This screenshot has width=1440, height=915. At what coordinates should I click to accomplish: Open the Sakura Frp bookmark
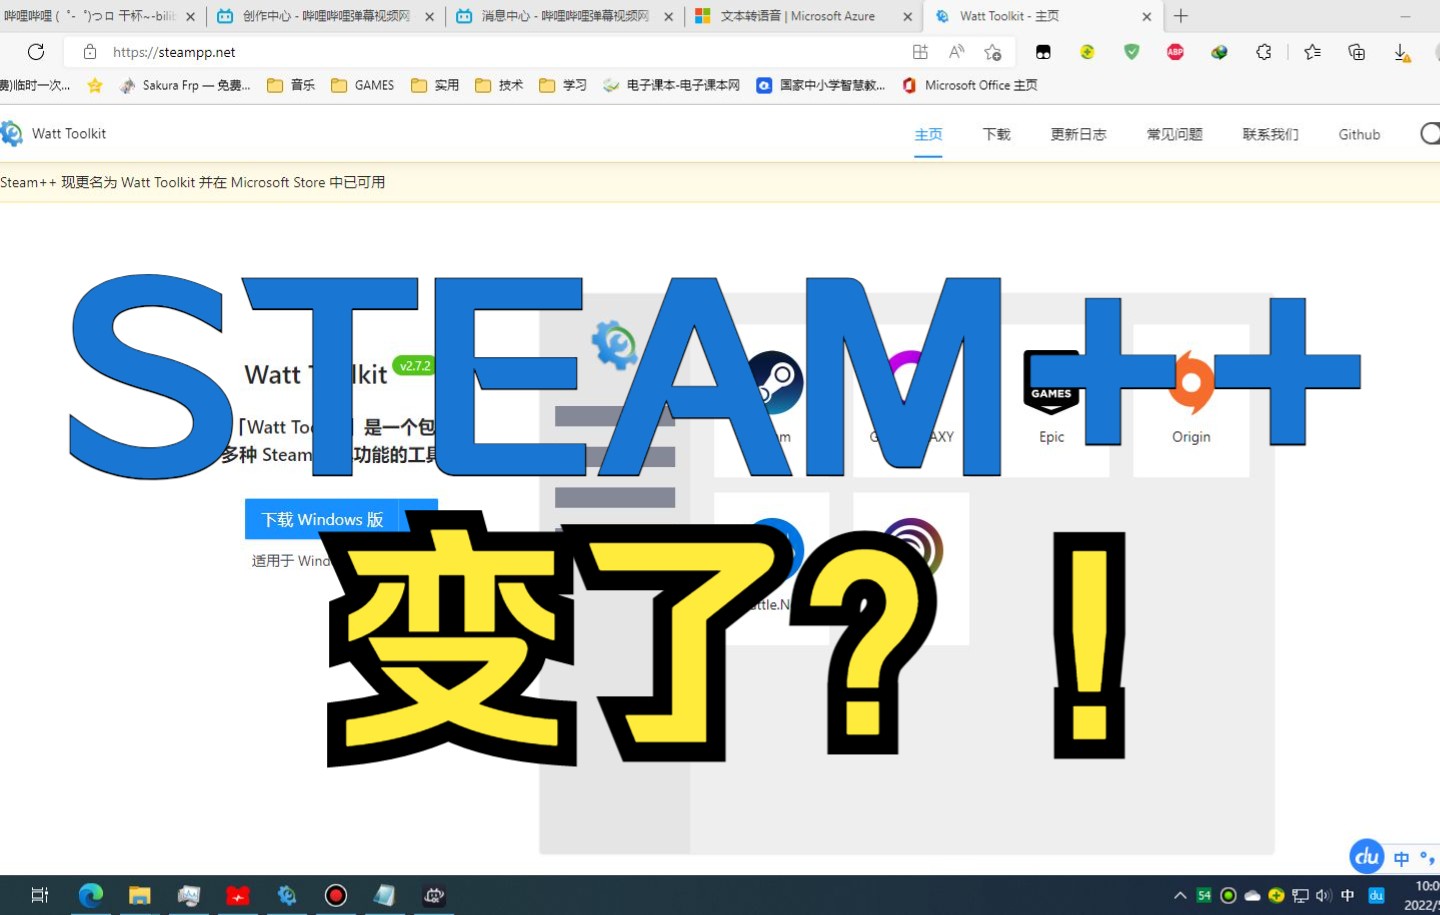[x=184, y=85]
